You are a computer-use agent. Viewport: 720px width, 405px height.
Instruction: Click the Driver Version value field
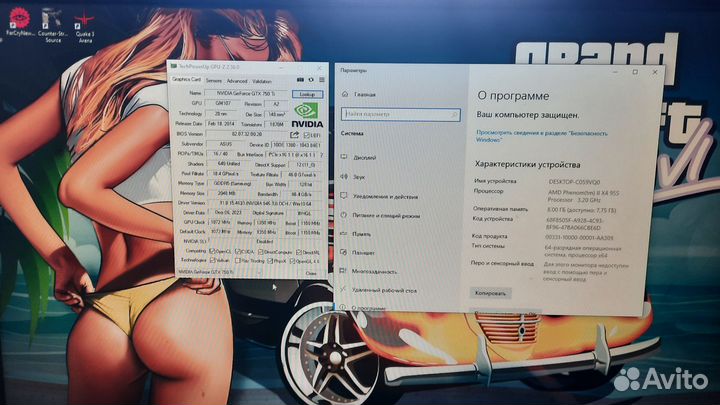tap(265, 202)
